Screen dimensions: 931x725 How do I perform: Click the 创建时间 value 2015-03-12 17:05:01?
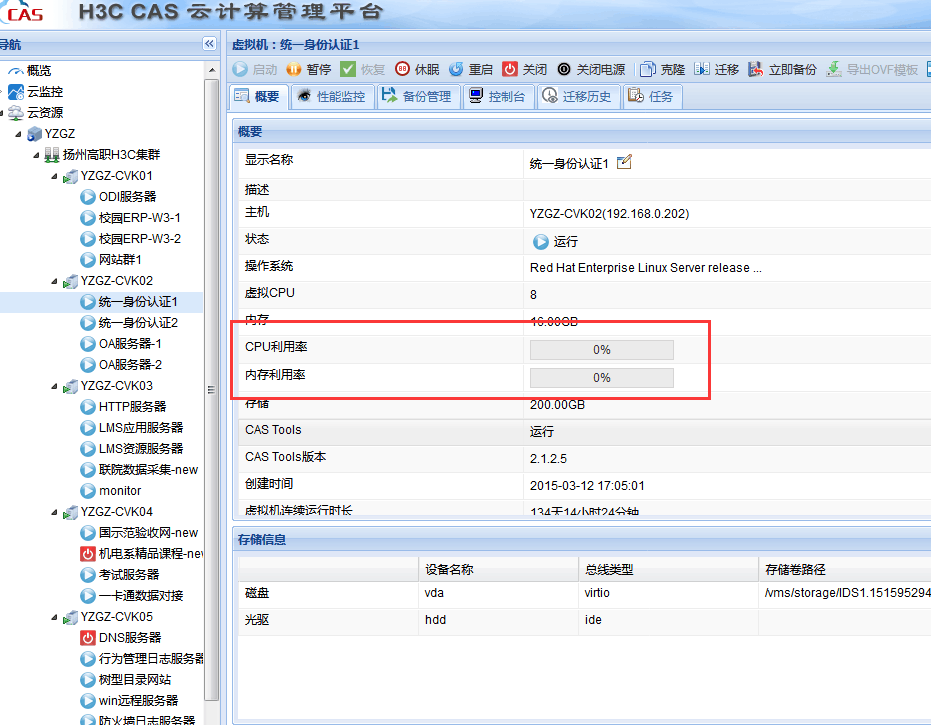coord(587,486)
